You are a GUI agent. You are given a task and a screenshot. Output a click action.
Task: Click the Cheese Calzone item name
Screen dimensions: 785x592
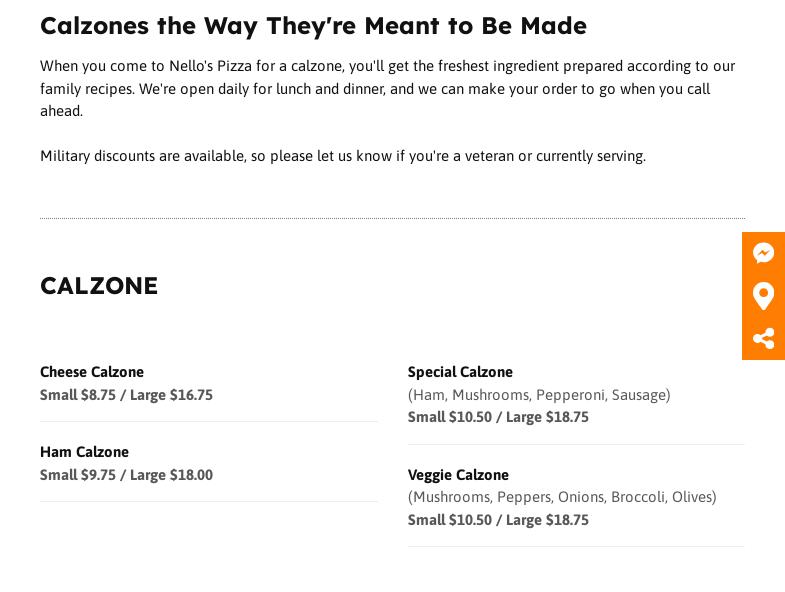pos(92,372)
